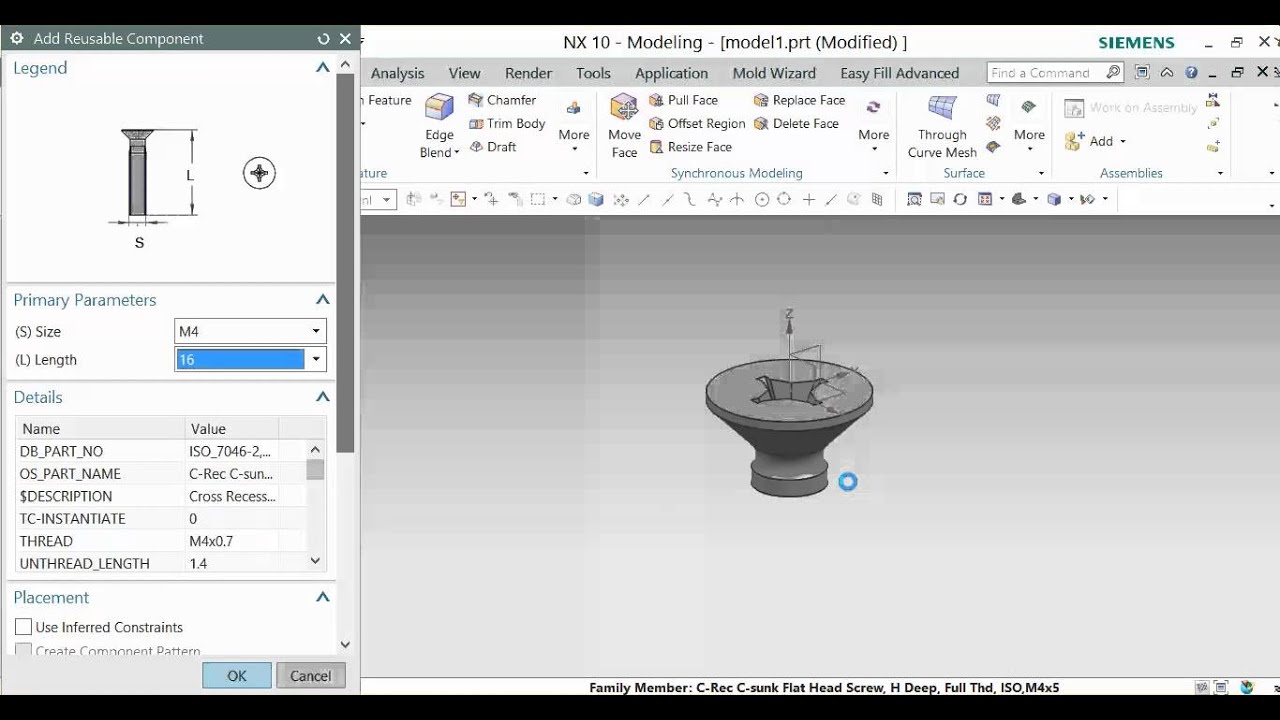The height and width of the screenshot is (720, 1280).
Task: Select the Draft tool
Action: point(492,146)
